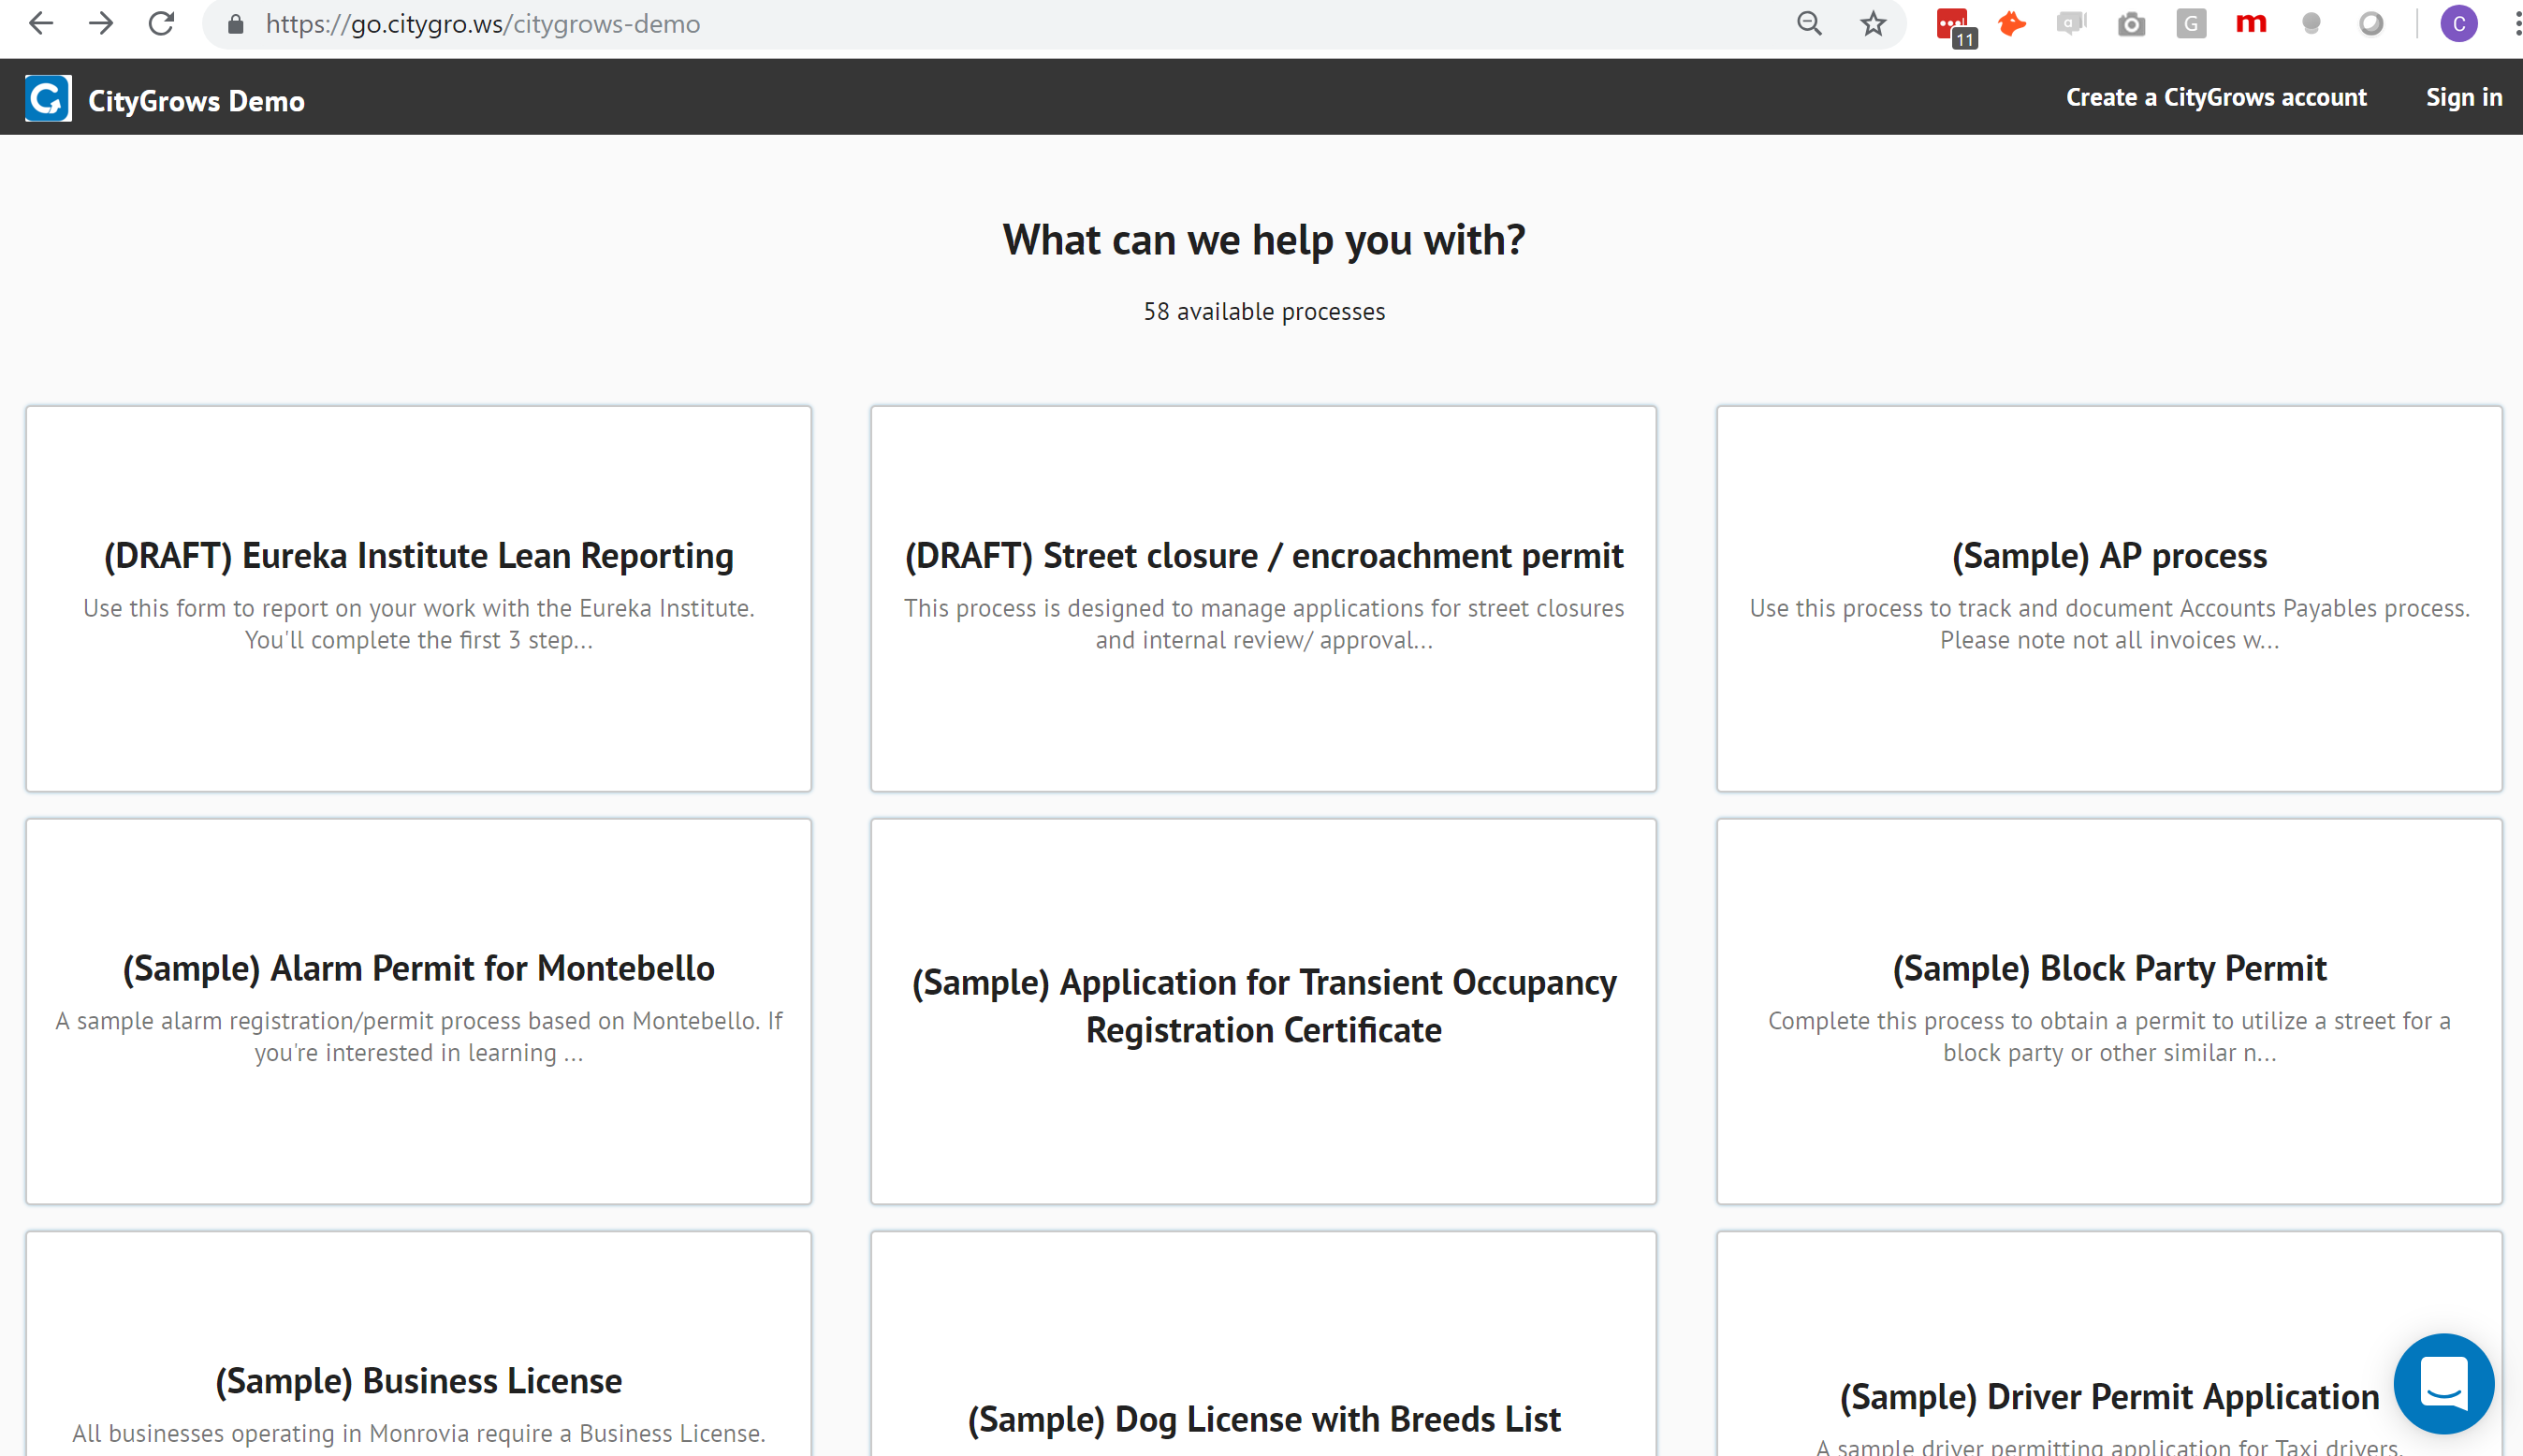Screen dimensions: 2523x1456
Task: Click the grey G extension icon
Action: click(x=2191, y=23)
